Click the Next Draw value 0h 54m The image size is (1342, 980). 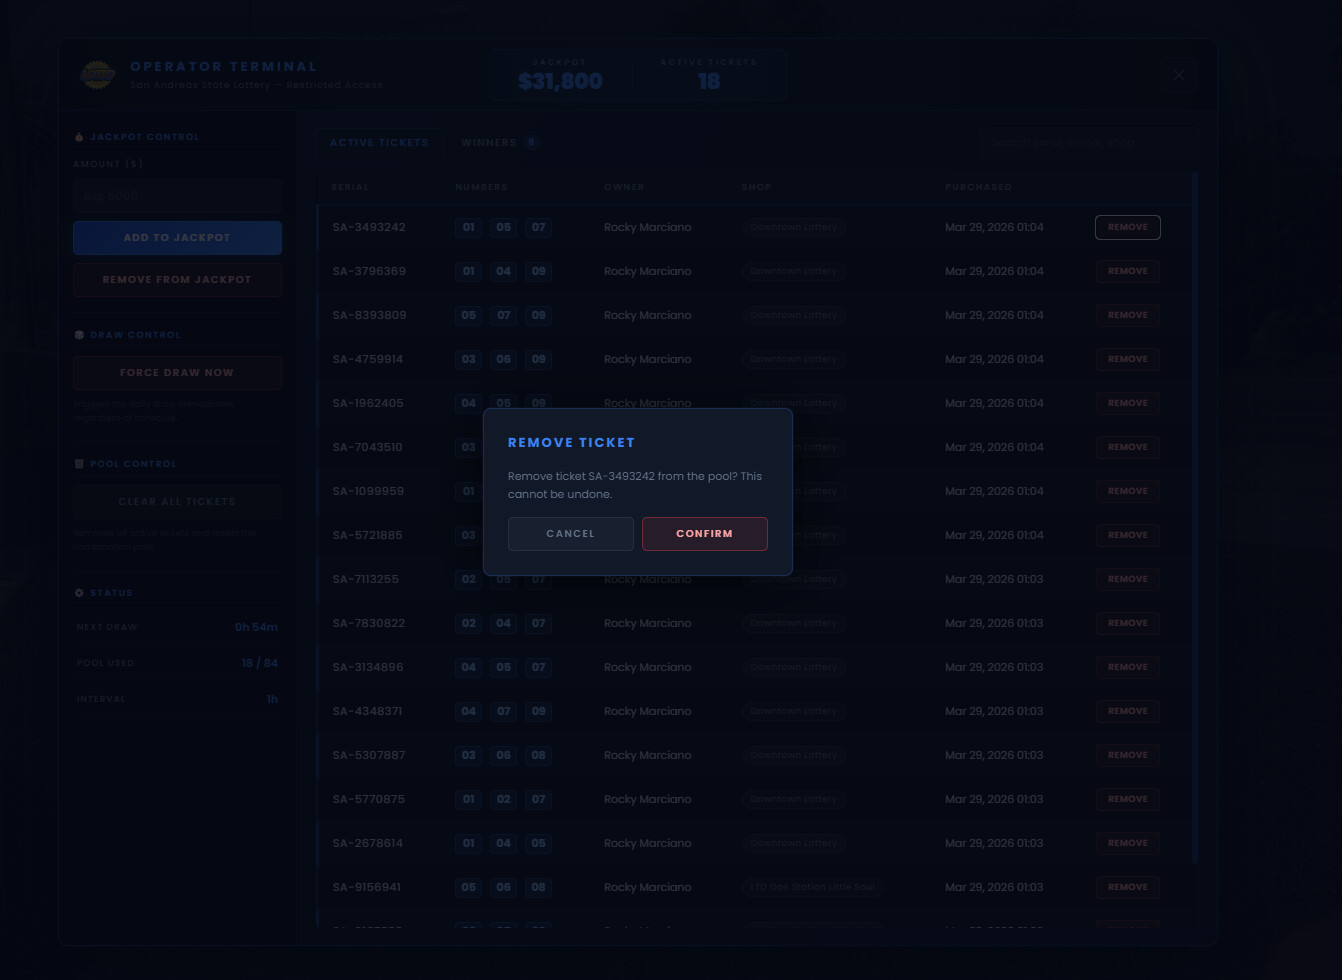pos(256,627)
